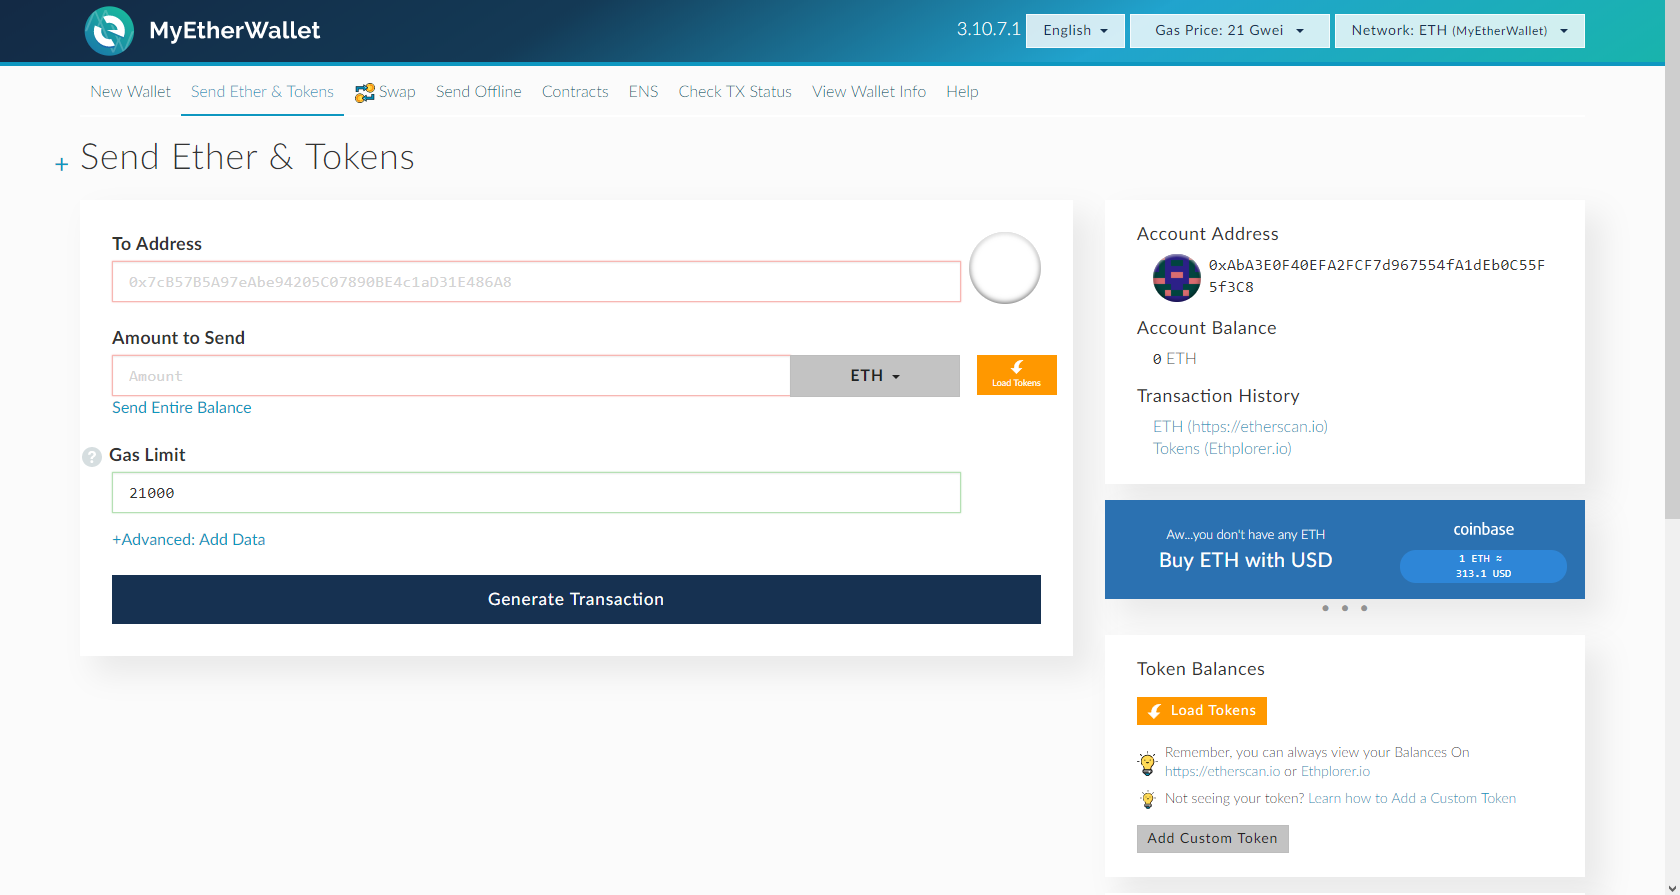Click the account address text 0xAbA3E0F4...
The image size is (1680, 895).
1377,276
